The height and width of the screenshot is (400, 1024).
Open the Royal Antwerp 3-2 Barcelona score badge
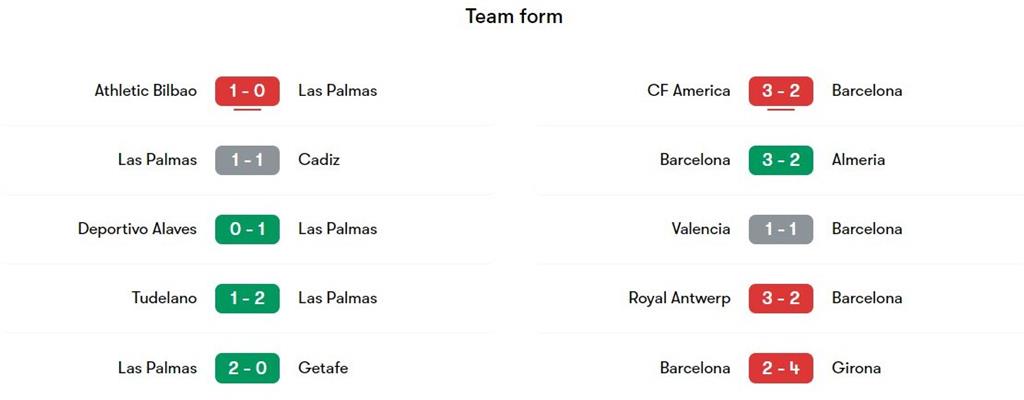781,298
